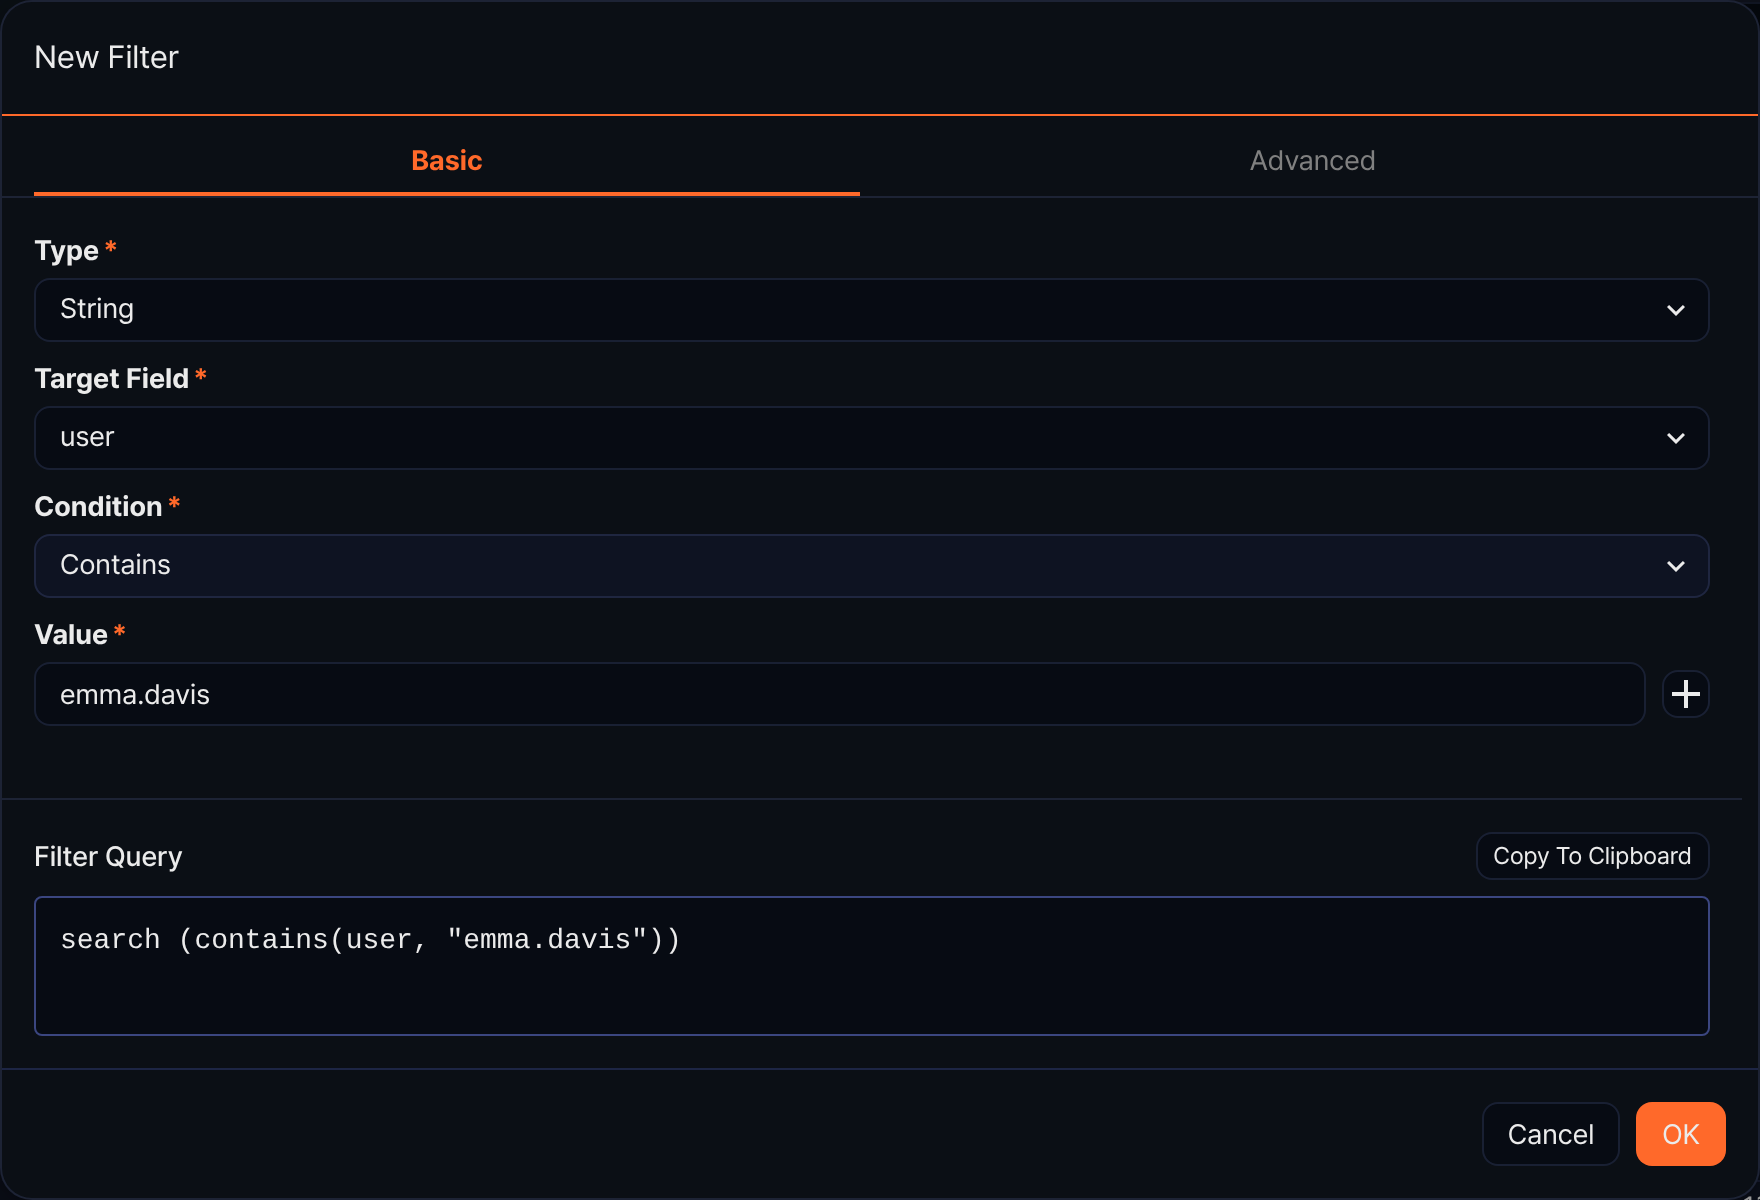Viewport: 1760px width, 1200px height.
Task: Click the Condition label
Action: 98,507
